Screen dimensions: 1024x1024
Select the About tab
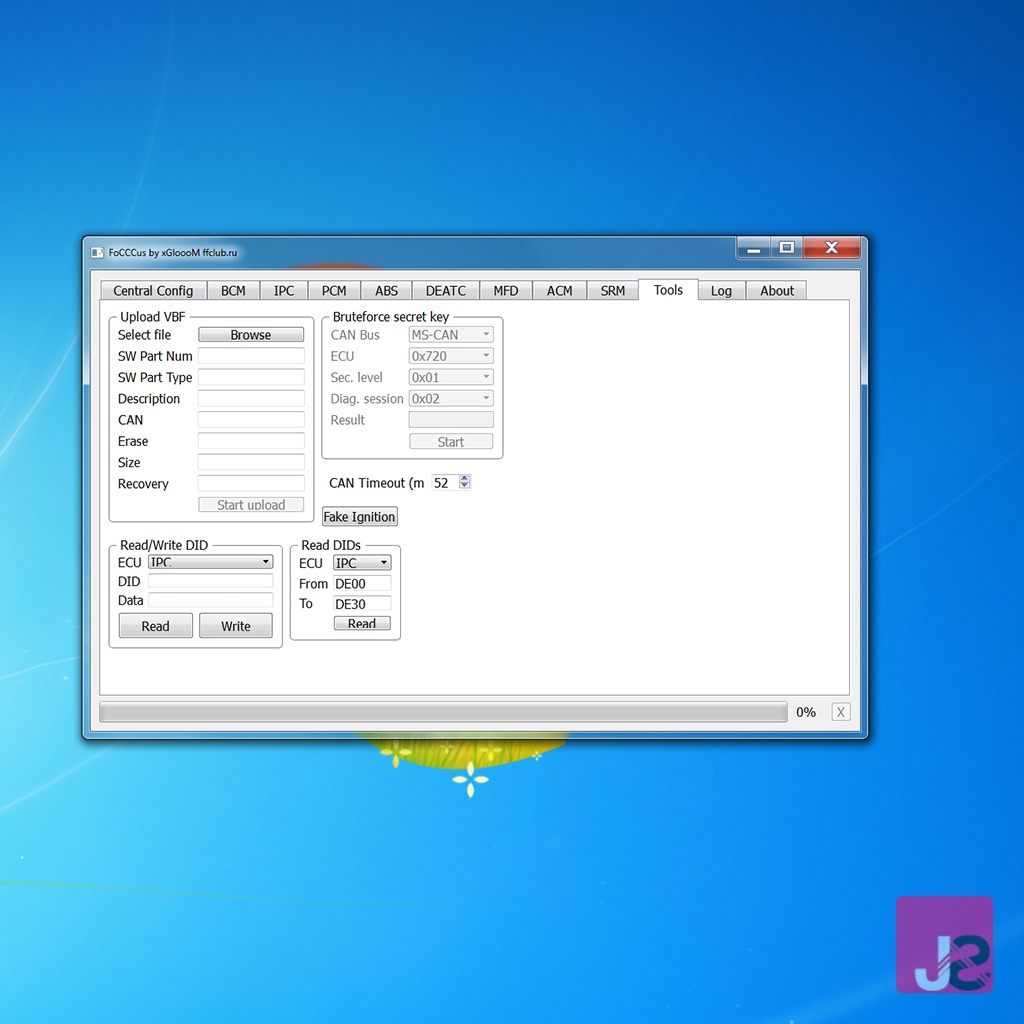click(x=776, y=291)
